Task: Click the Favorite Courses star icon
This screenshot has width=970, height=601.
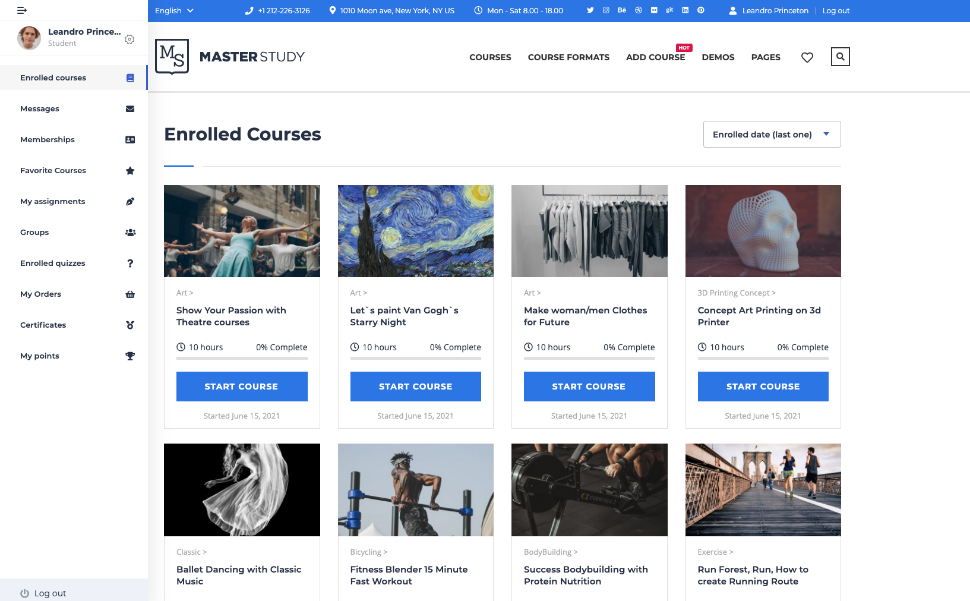Action: pyautogui.click(x=130, y=171)
